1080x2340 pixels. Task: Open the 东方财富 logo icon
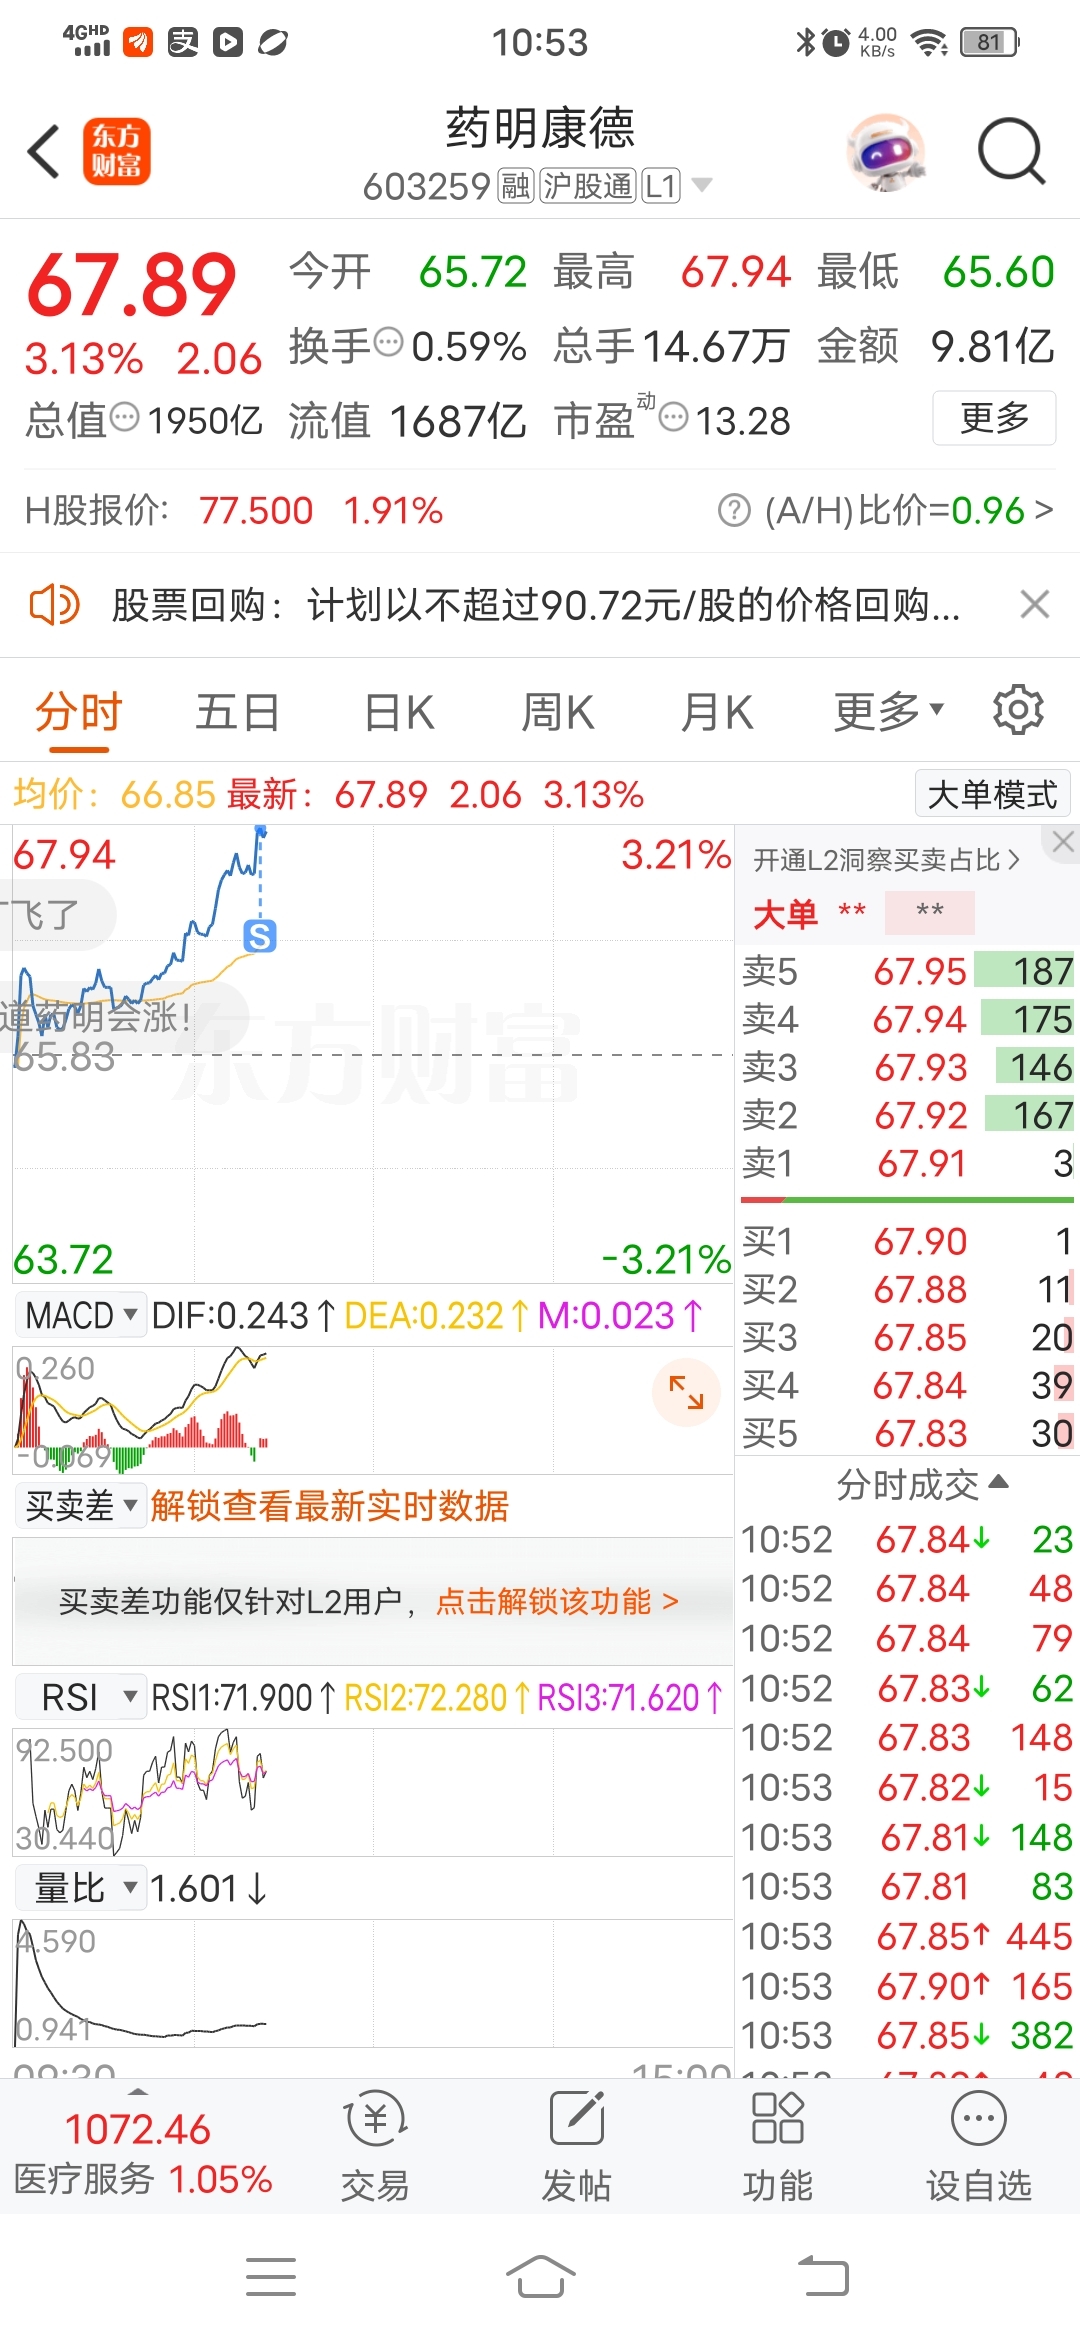click(x=117, y=152)
